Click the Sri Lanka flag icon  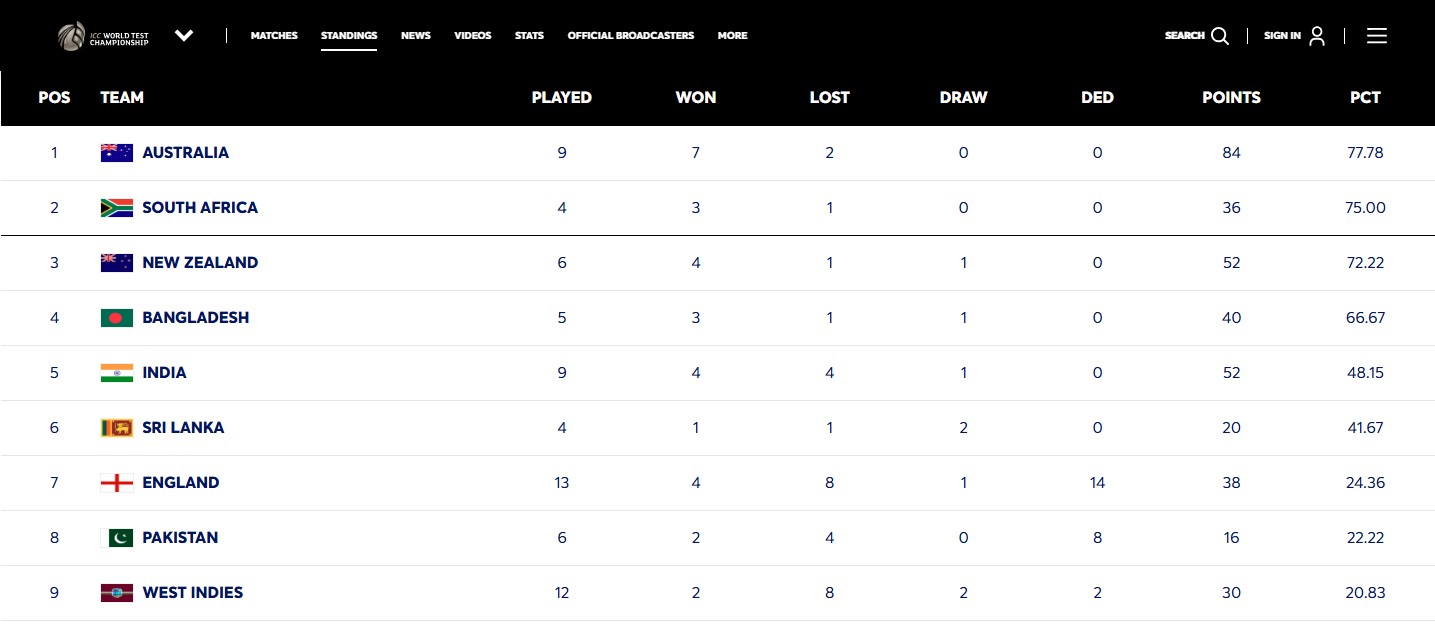pyautogui.click(x=117, y=428)
